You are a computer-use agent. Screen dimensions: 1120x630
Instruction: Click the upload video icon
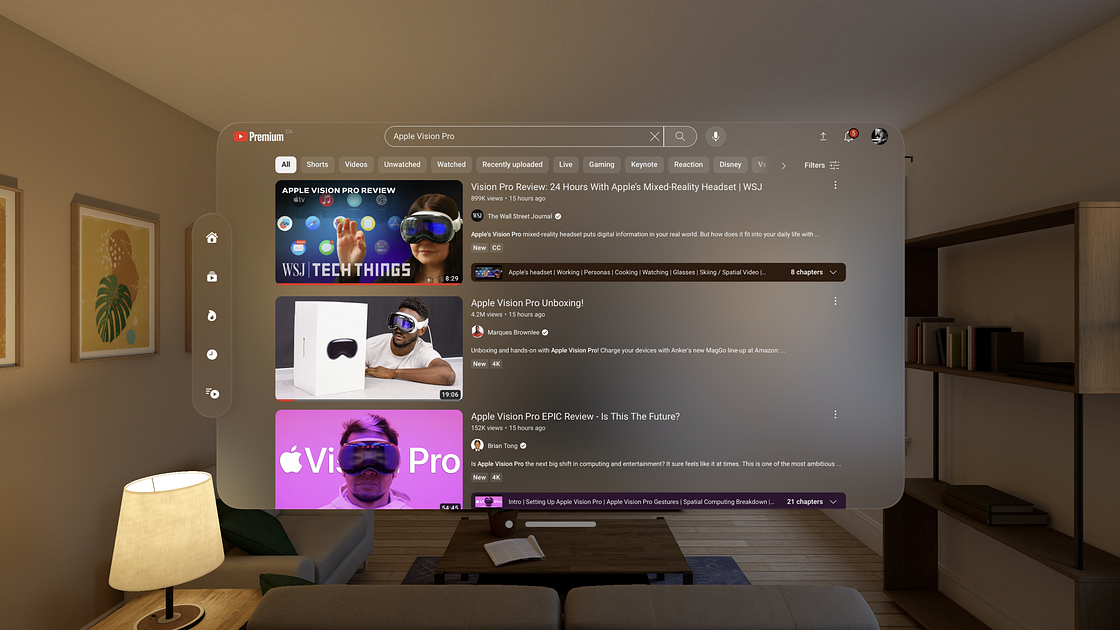click(823, 136)
